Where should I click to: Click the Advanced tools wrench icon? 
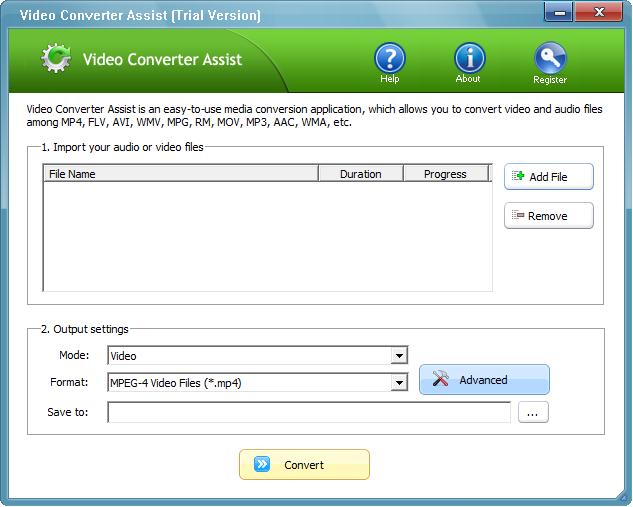pyautogui.click(x=440, y=380)
